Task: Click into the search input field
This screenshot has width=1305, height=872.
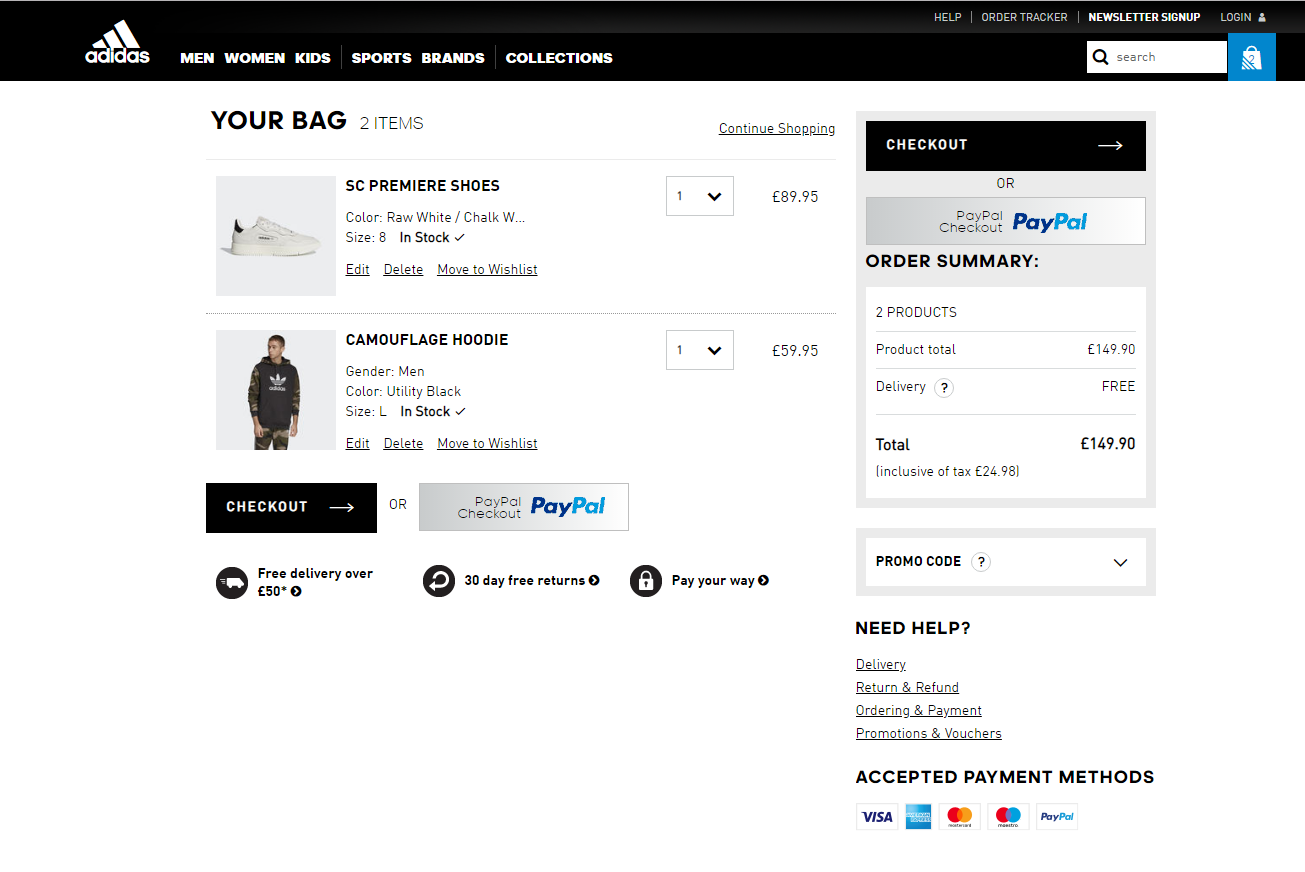Action: (x=1169, y=57)
